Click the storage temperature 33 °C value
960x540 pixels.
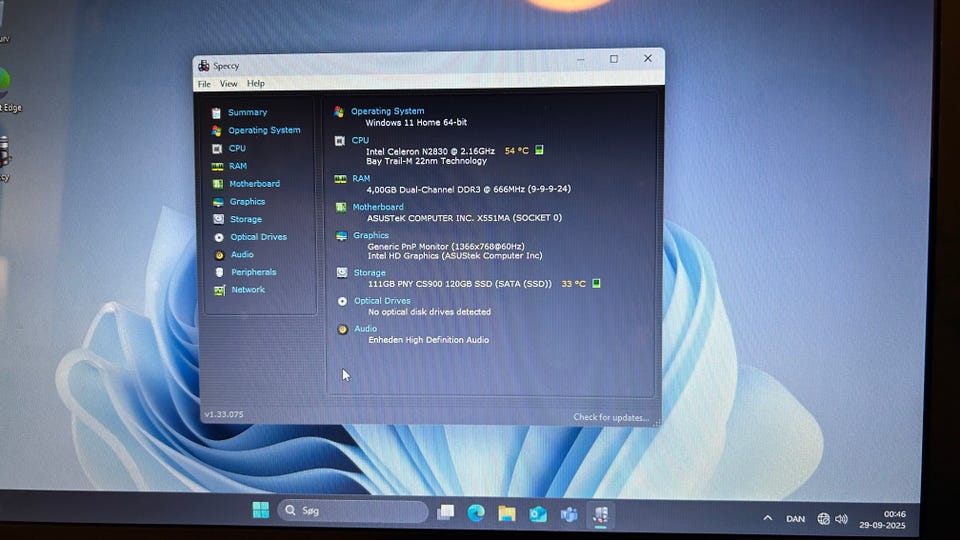coord(574,283)
